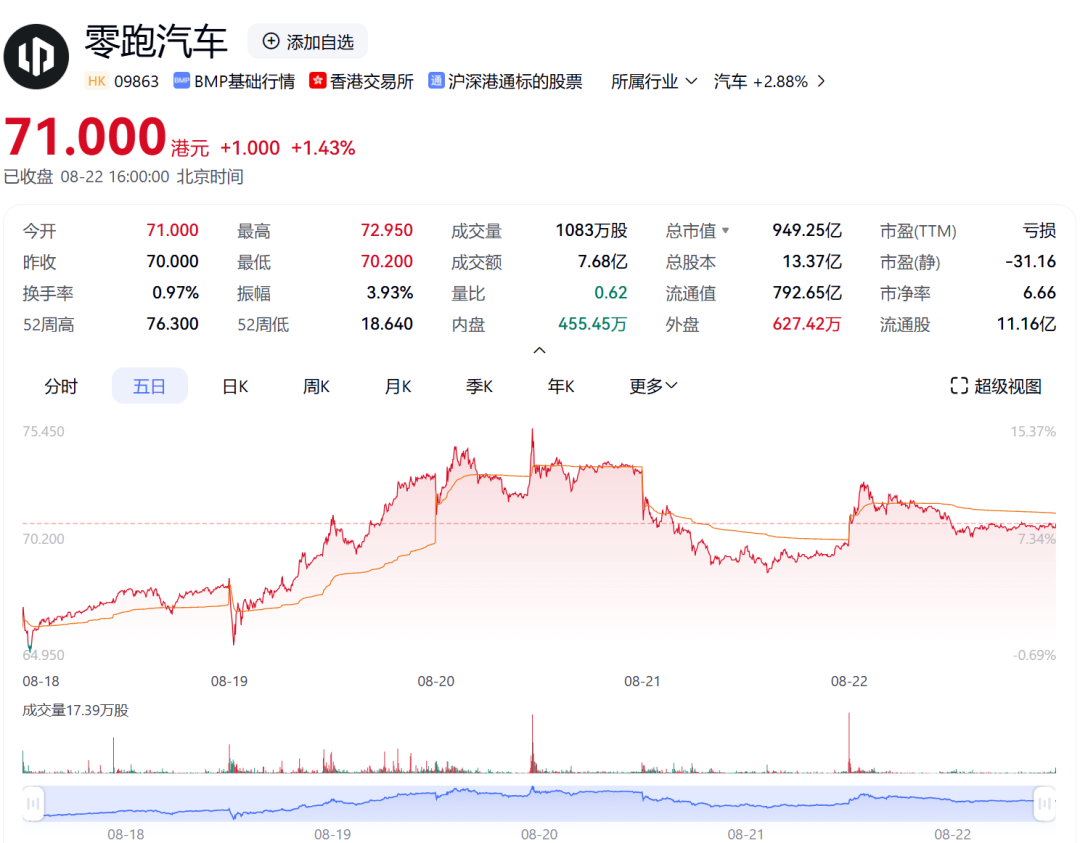Click the 52周低 value 18.640
Screen dimensions: 1080x843
pos(386,324)
